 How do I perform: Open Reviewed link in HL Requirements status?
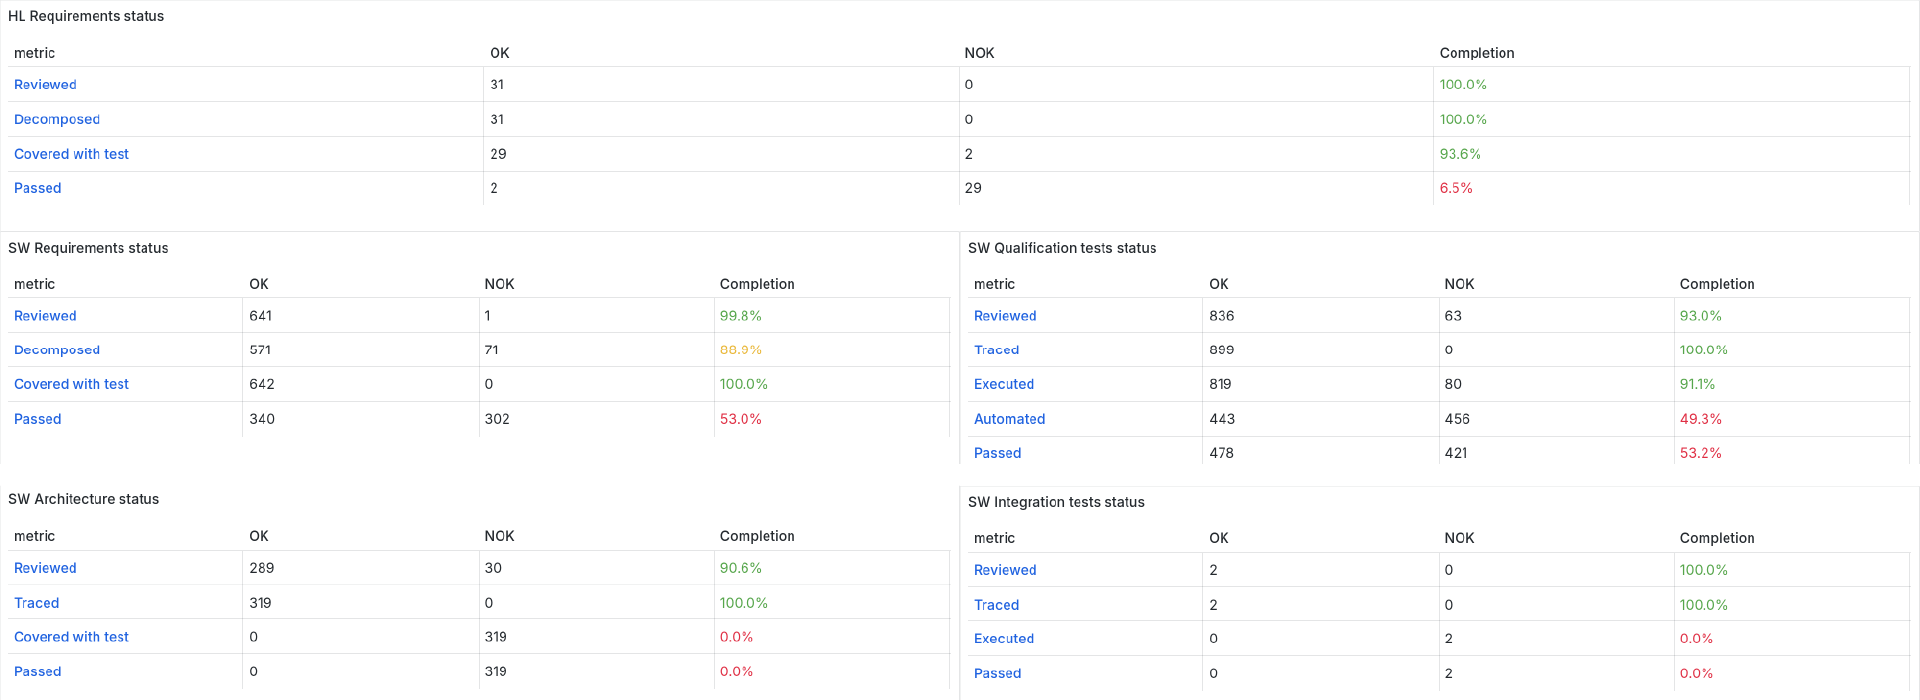(45, 85)
